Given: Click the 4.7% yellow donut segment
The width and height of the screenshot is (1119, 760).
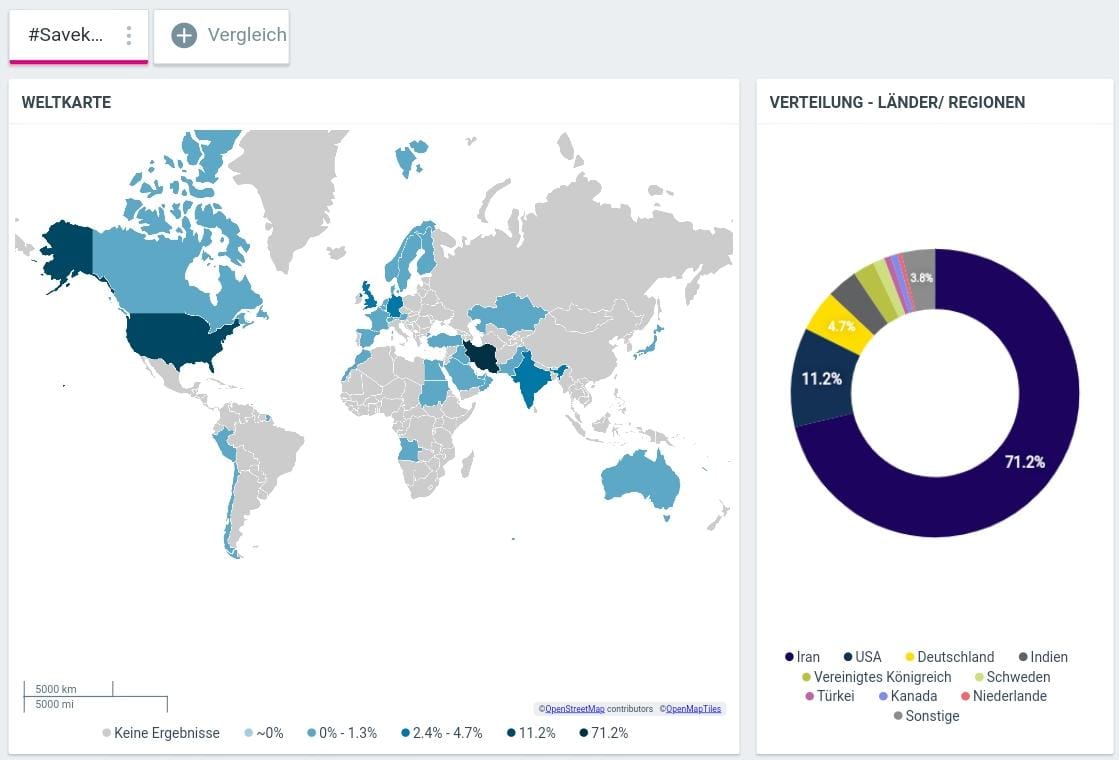Looking at the screenshot, I should point(842,326).
